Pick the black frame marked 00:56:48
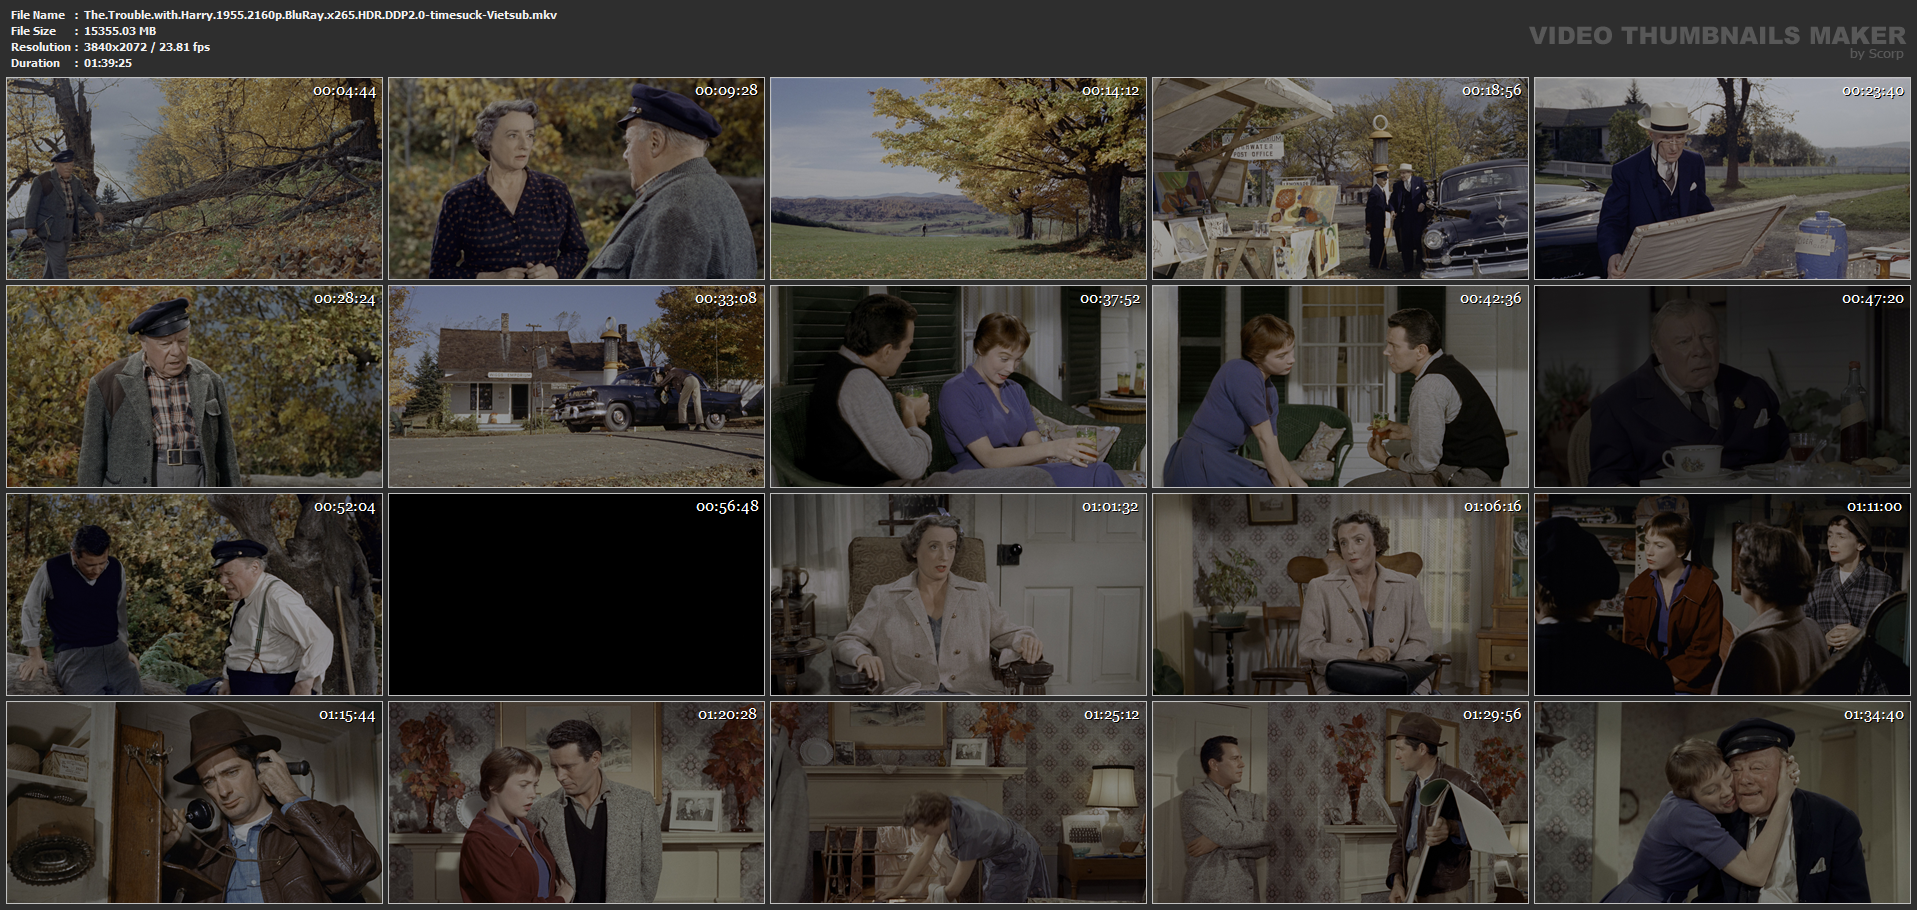This screenshot has width=1917, height=910. click(x=576, y=594)
